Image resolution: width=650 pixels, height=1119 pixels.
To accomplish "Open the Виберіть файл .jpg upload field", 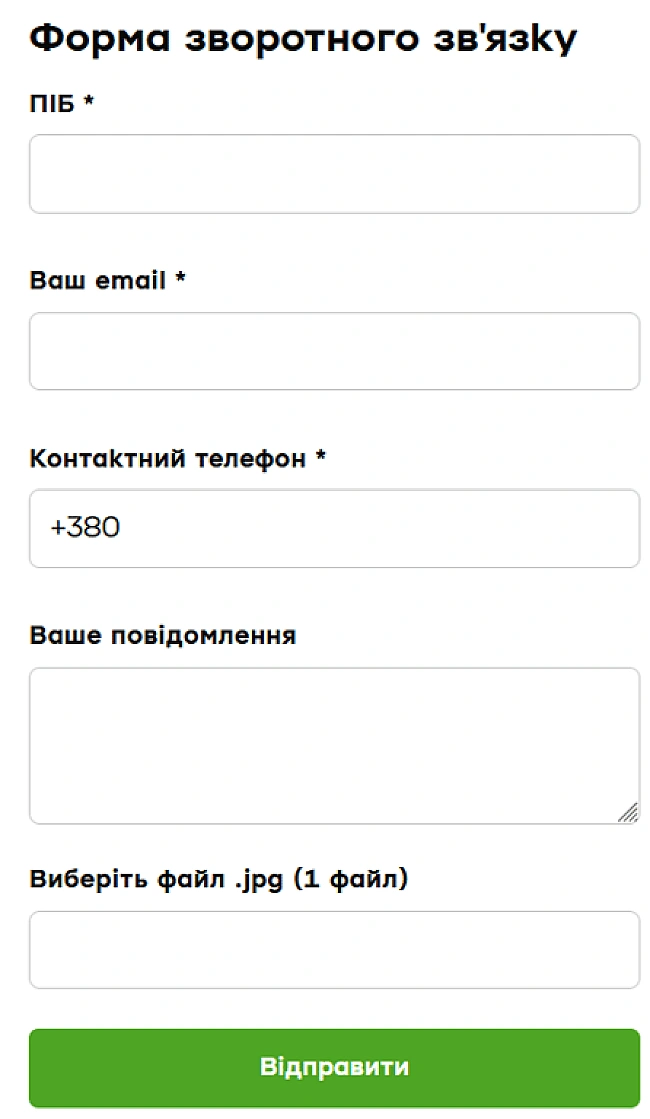I will [x=334, y=950].
